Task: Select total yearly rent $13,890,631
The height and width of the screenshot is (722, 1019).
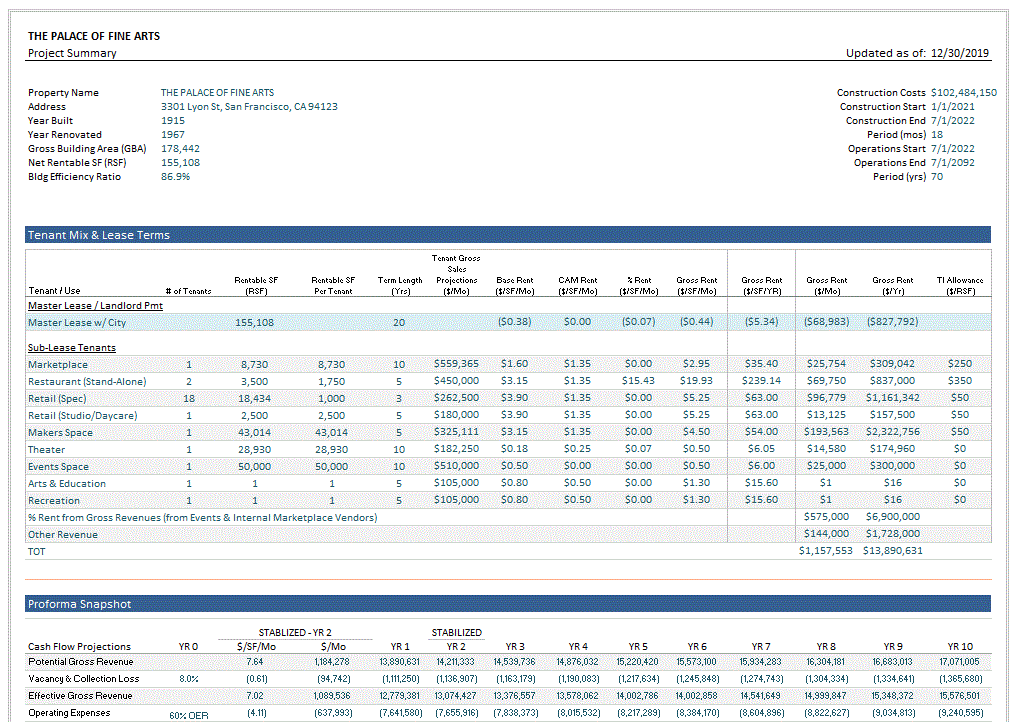Action: coord(892,550)
